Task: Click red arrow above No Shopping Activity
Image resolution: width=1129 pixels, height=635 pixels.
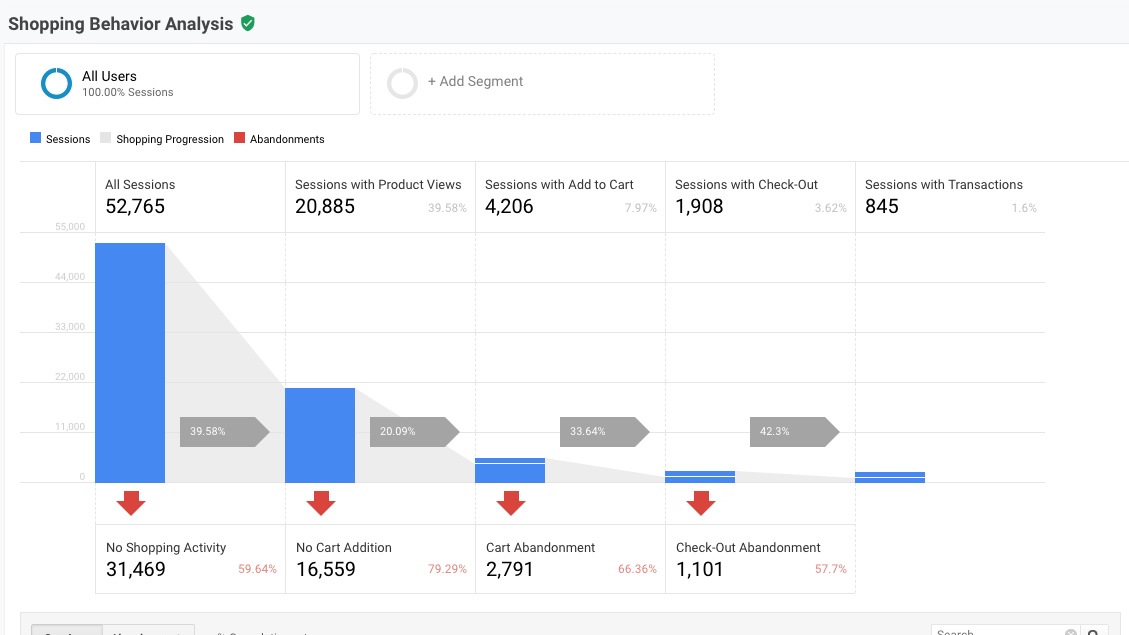Action: click(x=131, y=502)
